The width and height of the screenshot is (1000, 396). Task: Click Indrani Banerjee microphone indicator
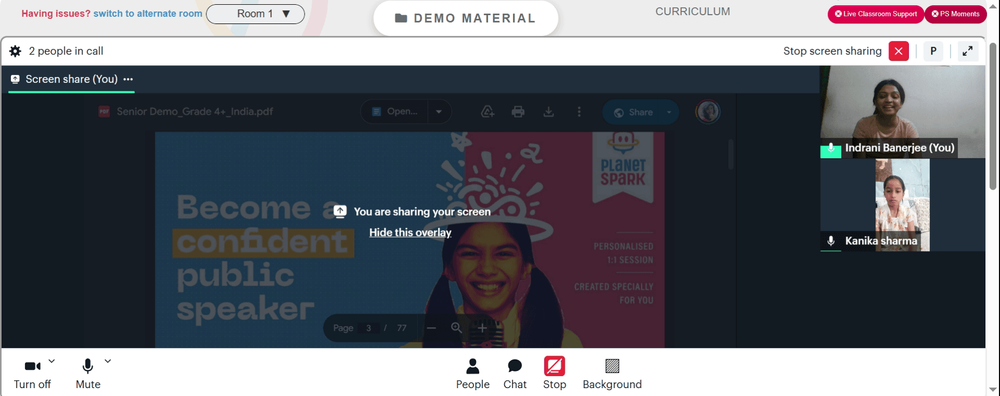(830, 148)
